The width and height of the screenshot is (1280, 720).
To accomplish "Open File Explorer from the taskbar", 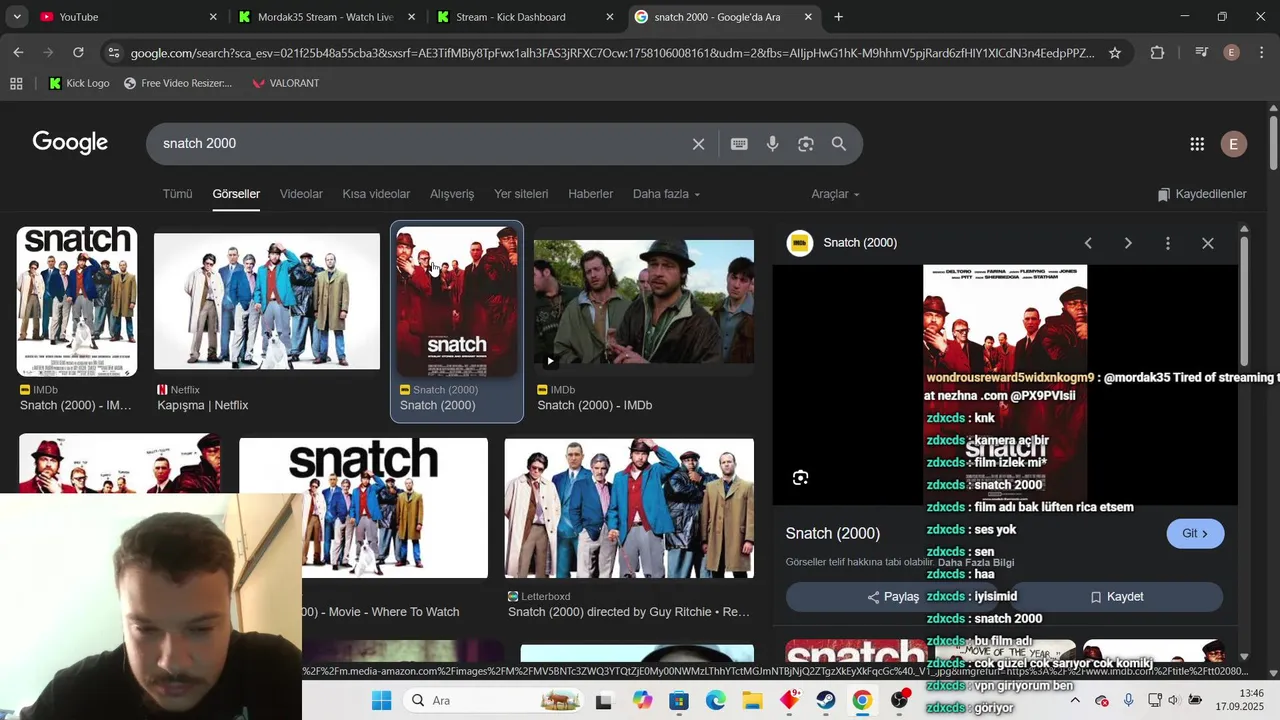I will [x=752, y=701].
